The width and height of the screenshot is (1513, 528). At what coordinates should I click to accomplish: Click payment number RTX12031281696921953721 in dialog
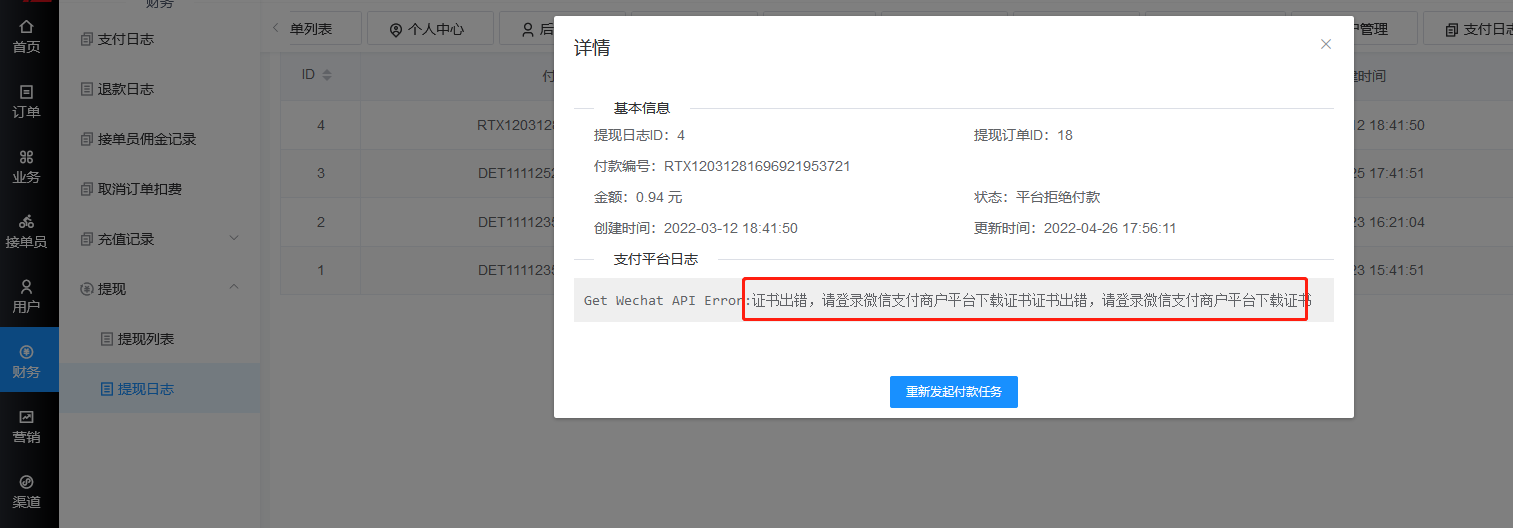[x=757, y=166]
